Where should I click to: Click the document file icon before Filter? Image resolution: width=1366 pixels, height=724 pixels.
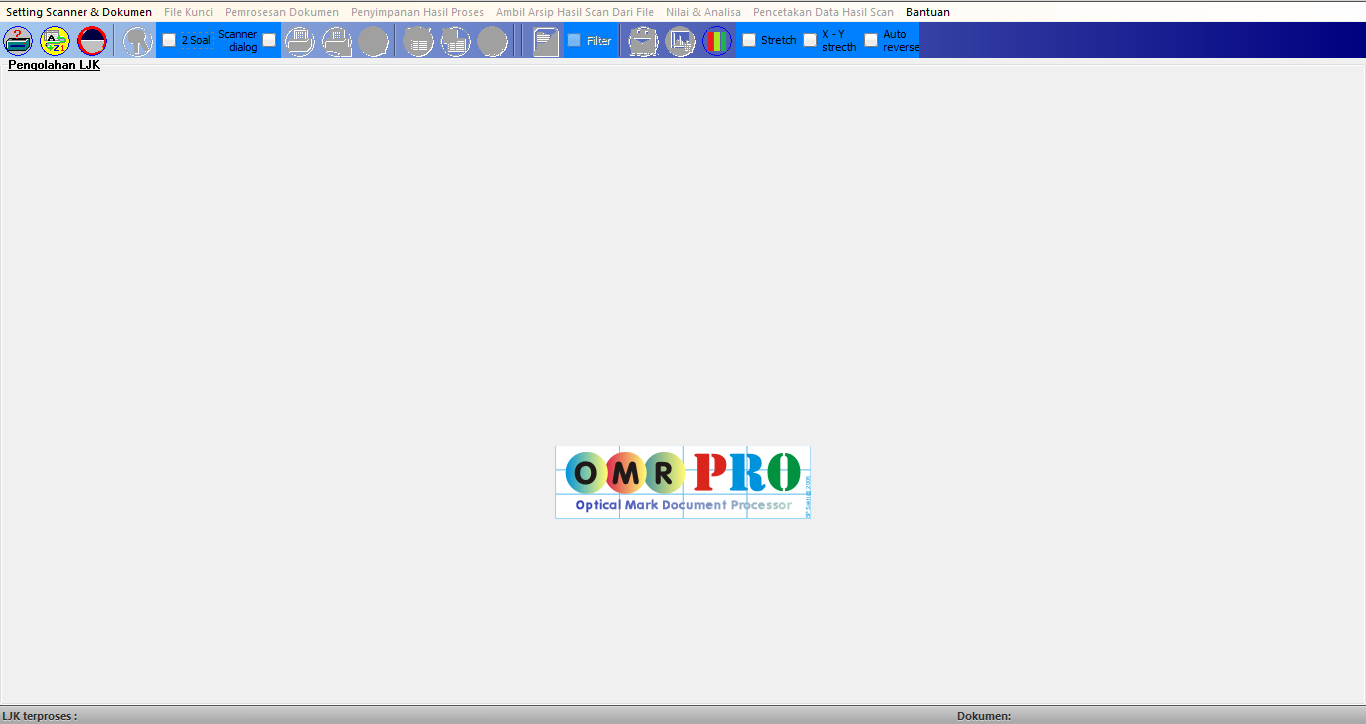click(x=545, y=41)
